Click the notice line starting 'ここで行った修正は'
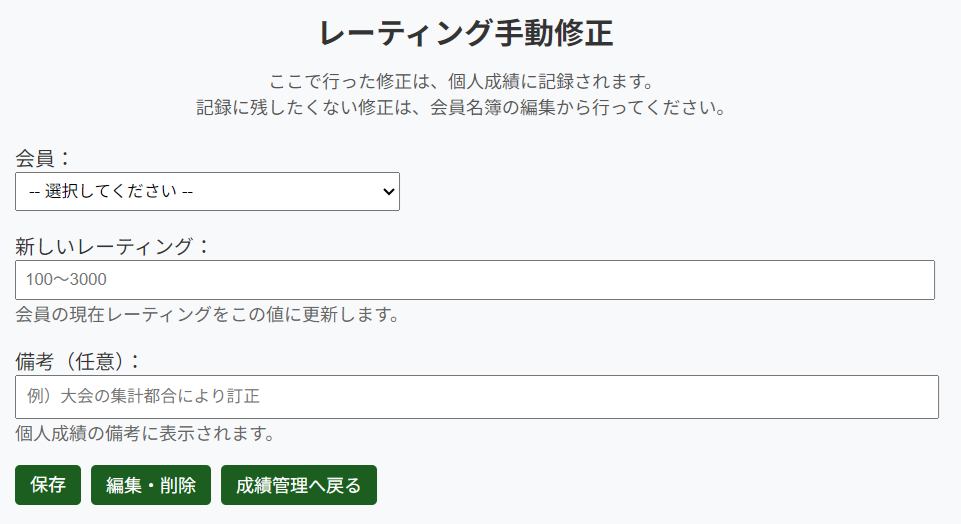Screen dimensions: 961x524 461,81
